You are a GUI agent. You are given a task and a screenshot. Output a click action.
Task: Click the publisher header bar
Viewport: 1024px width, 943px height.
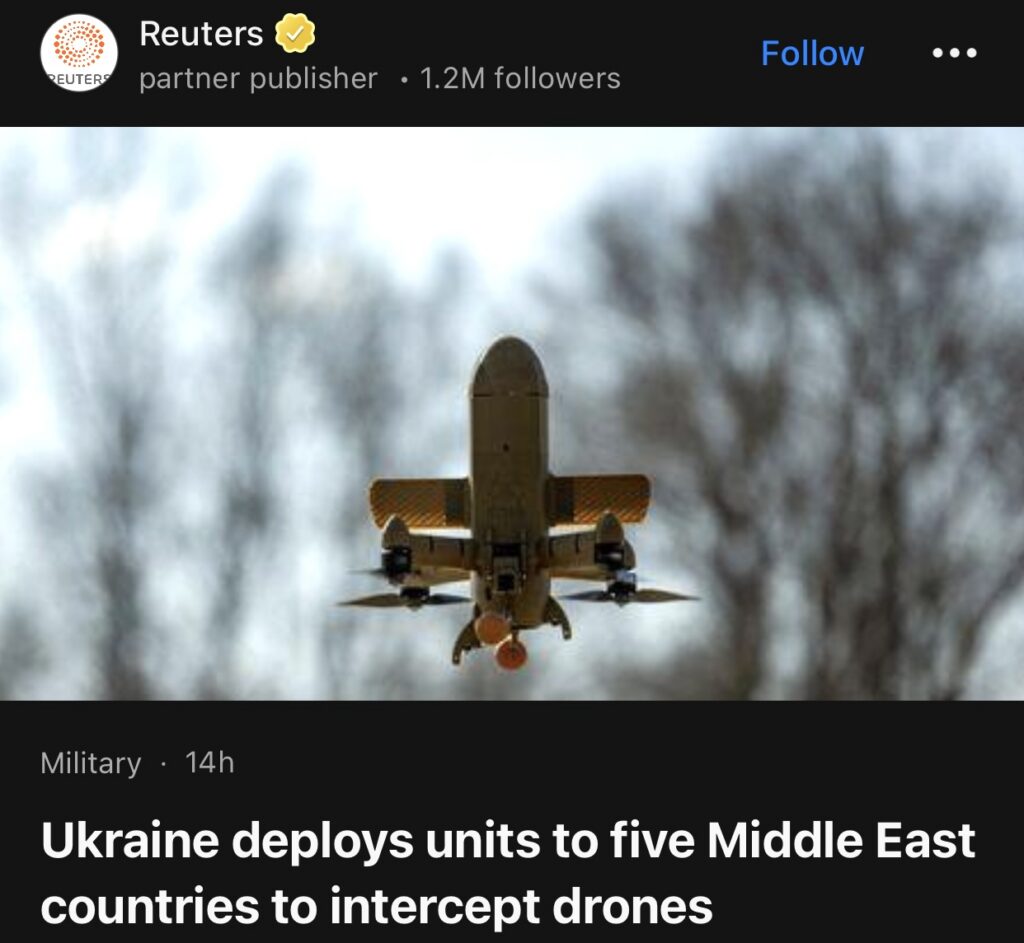pyautogui.click(x=512, y=63)
